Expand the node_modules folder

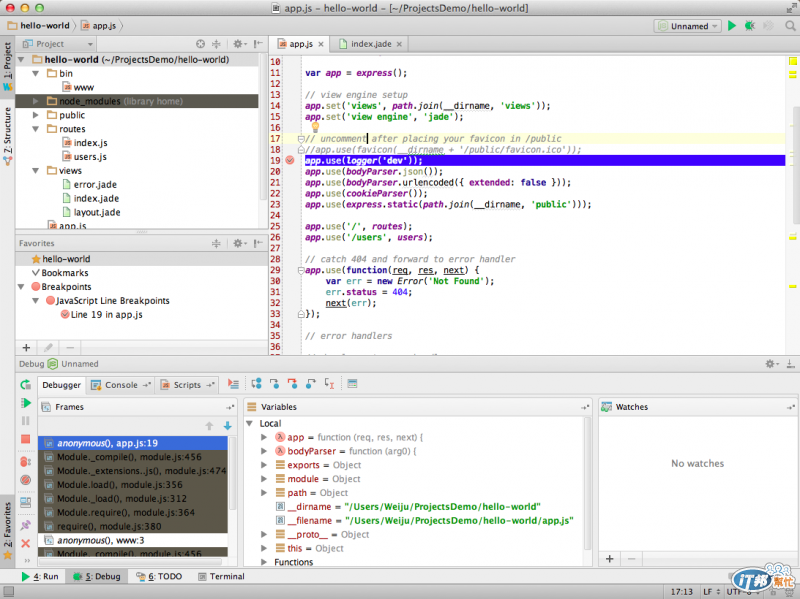coord(36,101)
